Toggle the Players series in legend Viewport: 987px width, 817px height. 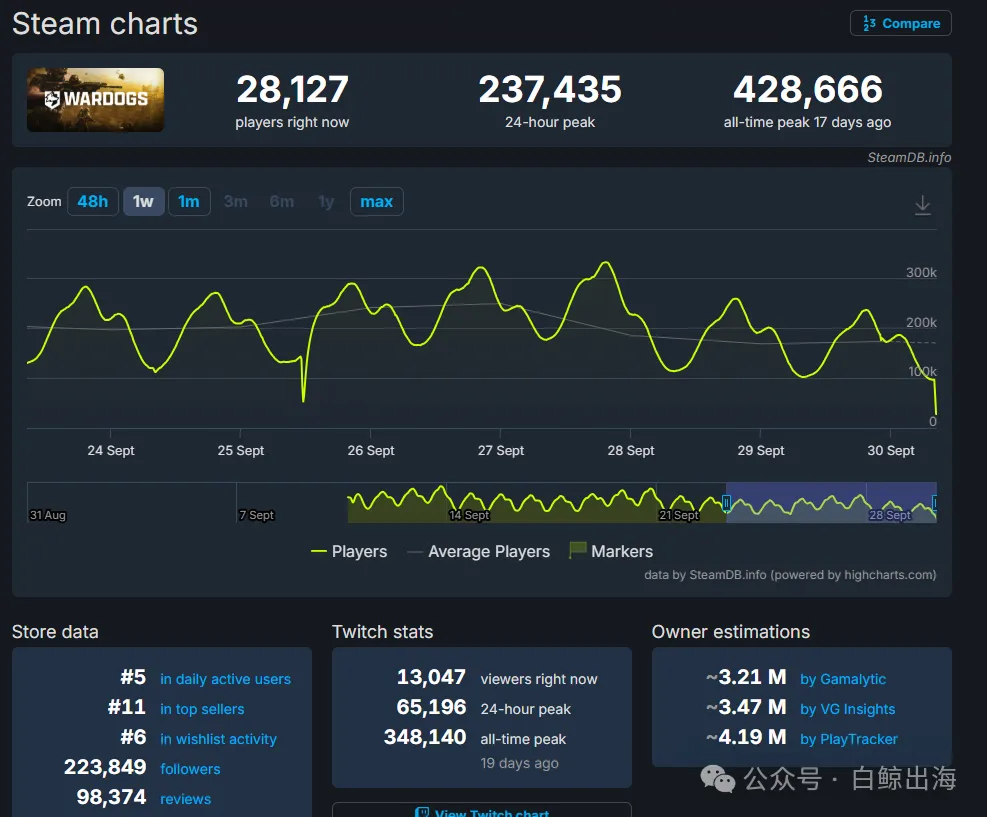coord(349,551)
